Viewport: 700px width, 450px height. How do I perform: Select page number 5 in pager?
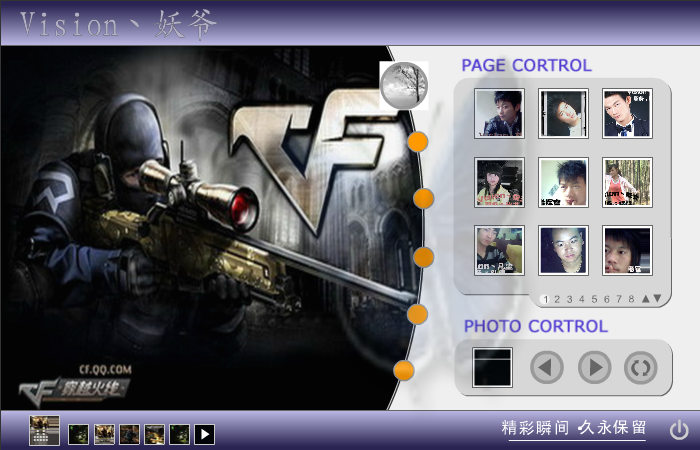(594, 299)
